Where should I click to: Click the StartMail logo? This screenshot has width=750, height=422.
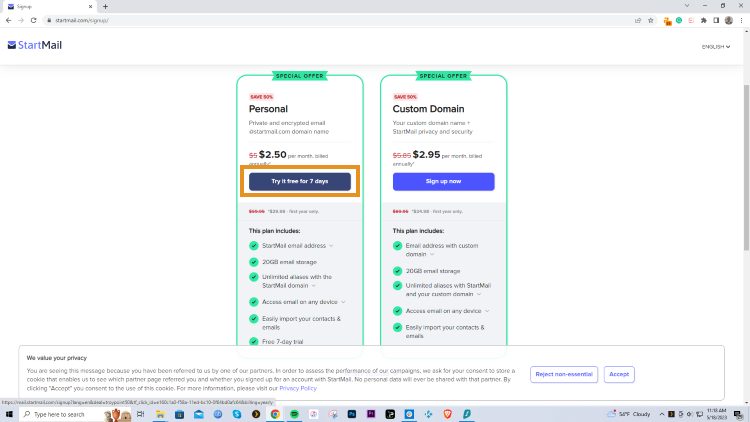point(34,45)
